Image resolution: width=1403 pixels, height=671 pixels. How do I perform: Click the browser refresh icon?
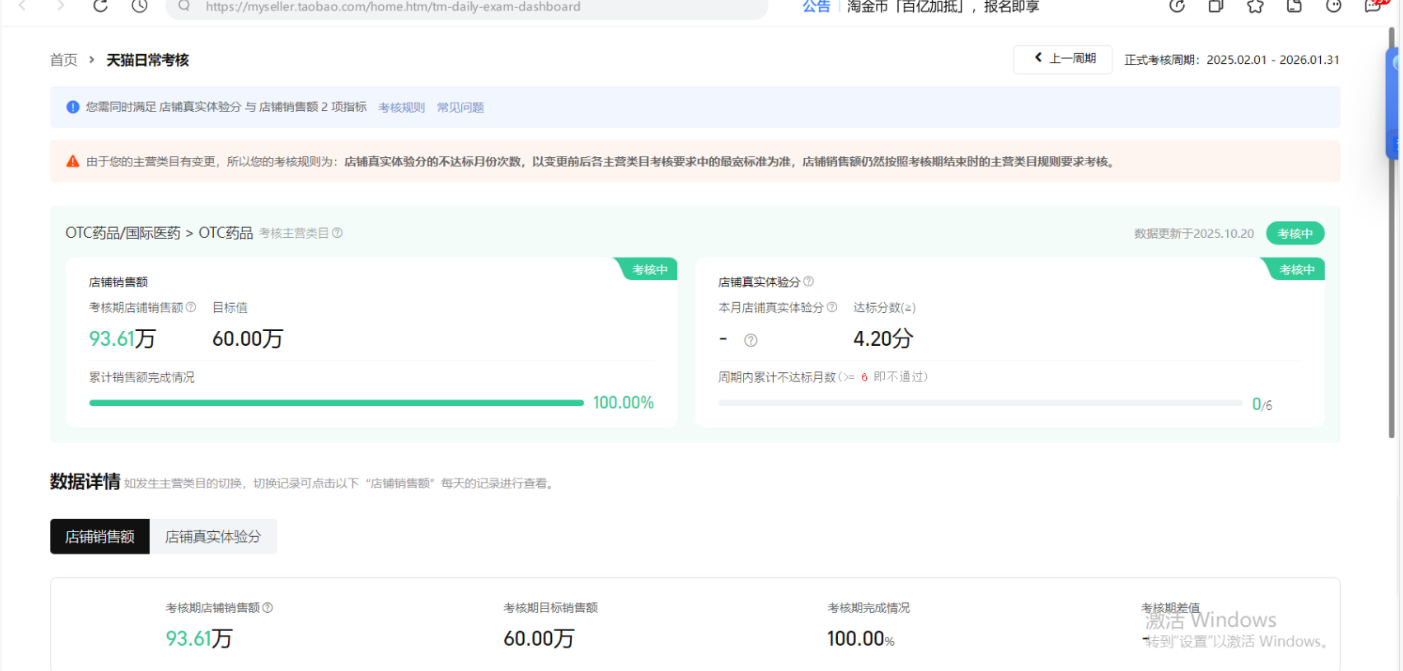[x=100, y=6]
